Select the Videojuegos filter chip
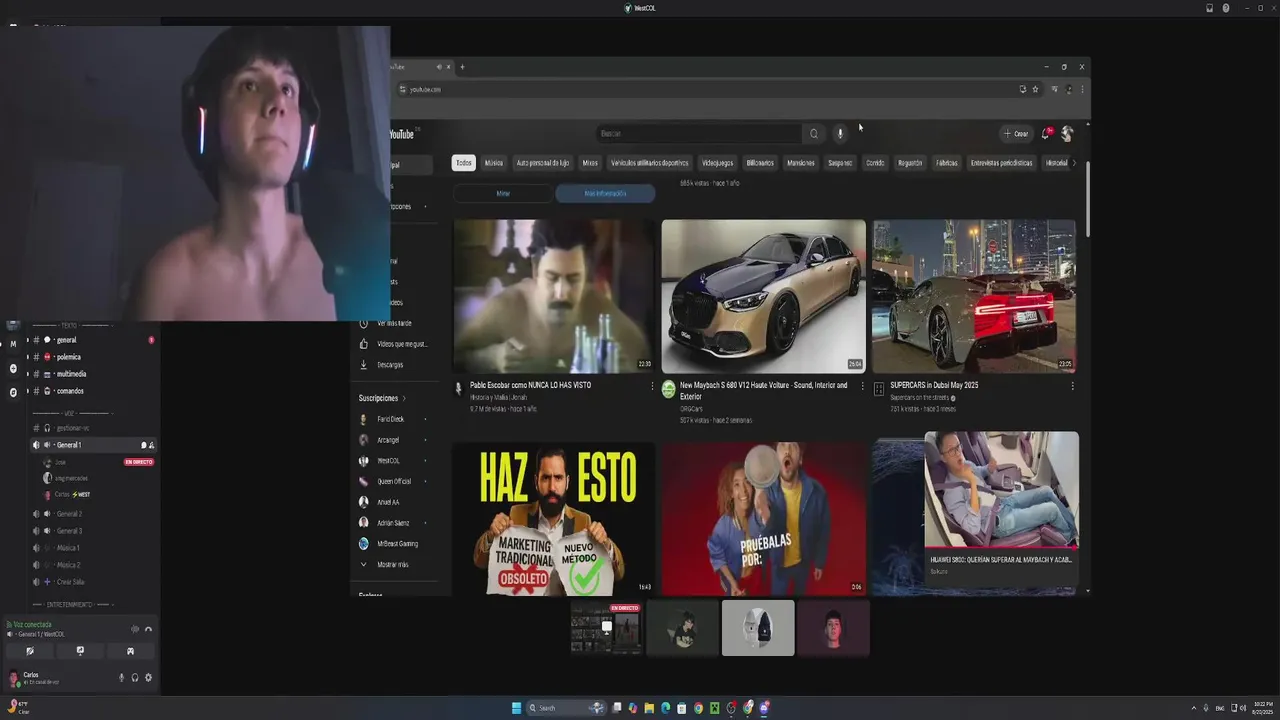The height and width of the screenshot is (720, 1280). pyautogui.click(x=717, y=163)
